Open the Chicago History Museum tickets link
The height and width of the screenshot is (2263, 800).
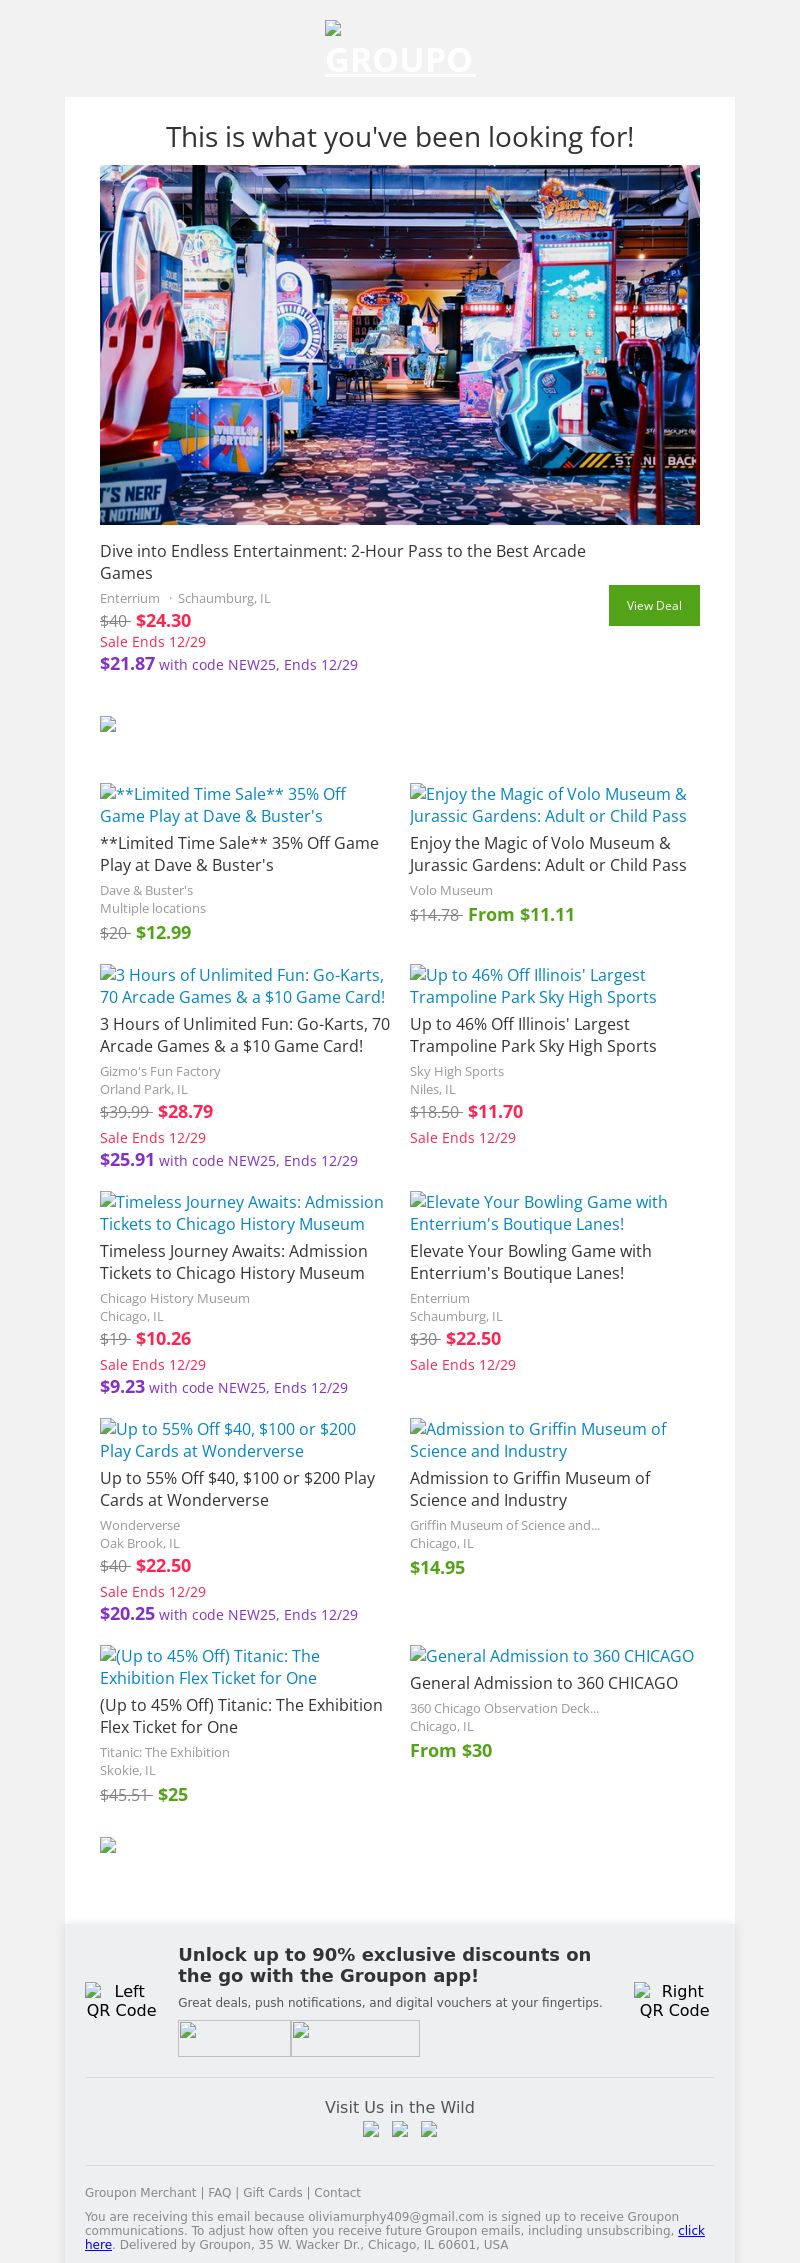click(x=241, y=1213)
